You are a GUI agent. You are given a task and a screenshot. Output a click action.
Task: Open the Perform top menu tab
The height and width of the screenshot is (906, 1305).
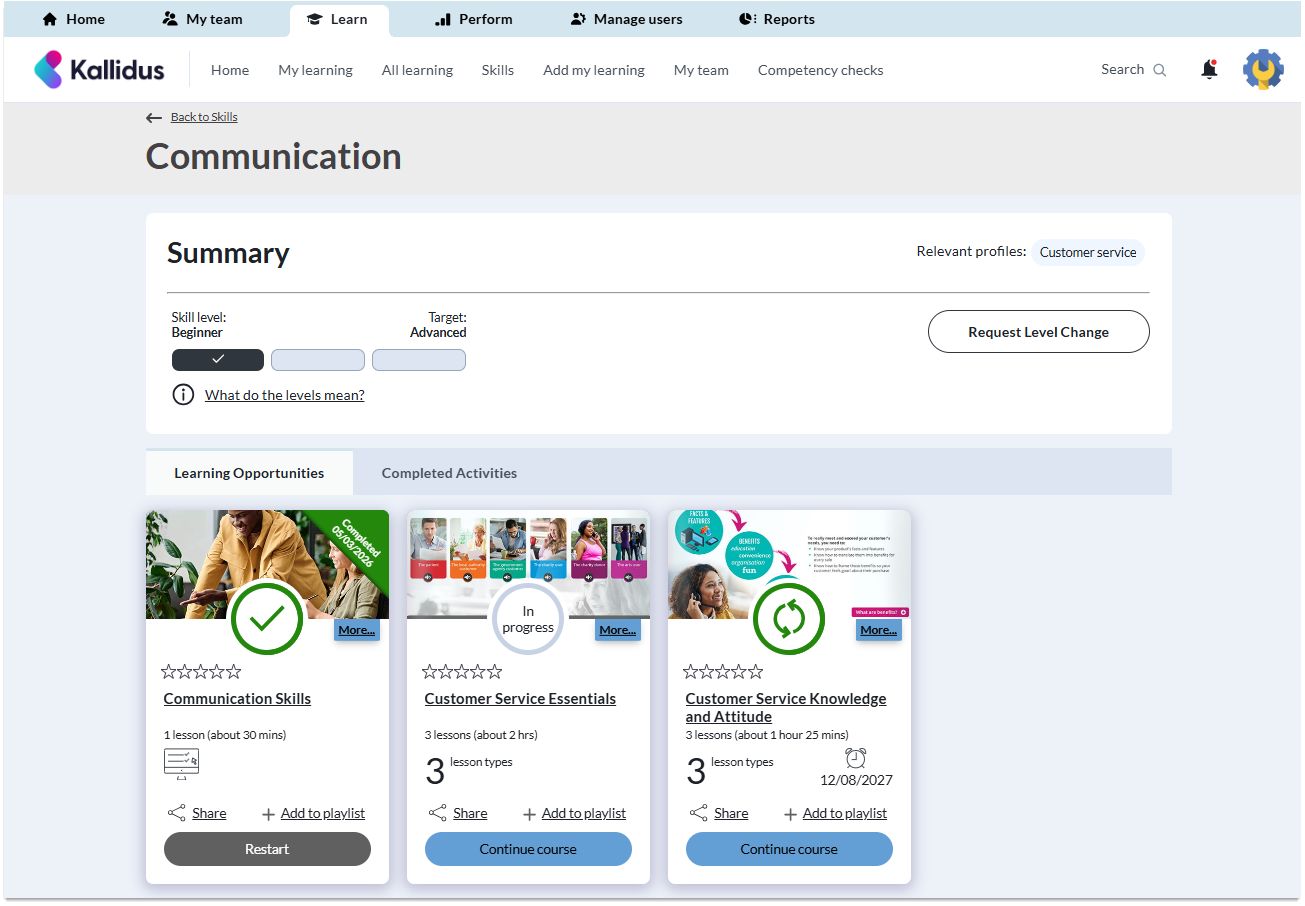pos(474,19)
